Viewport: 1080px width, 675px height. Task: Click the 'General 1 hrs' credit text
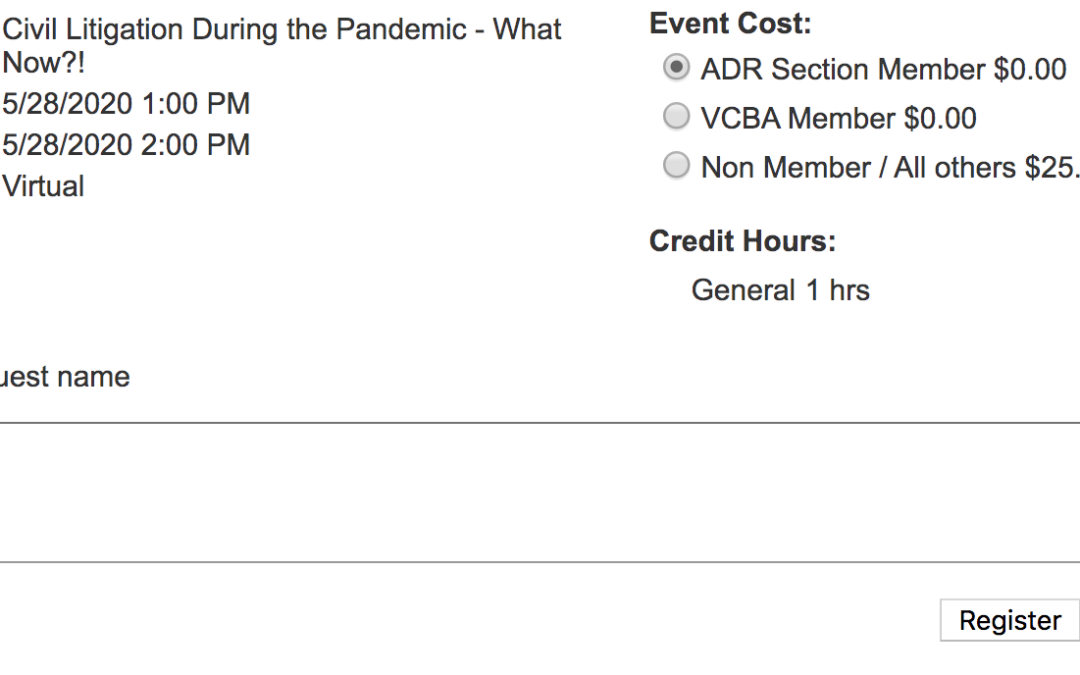[780, 290]
